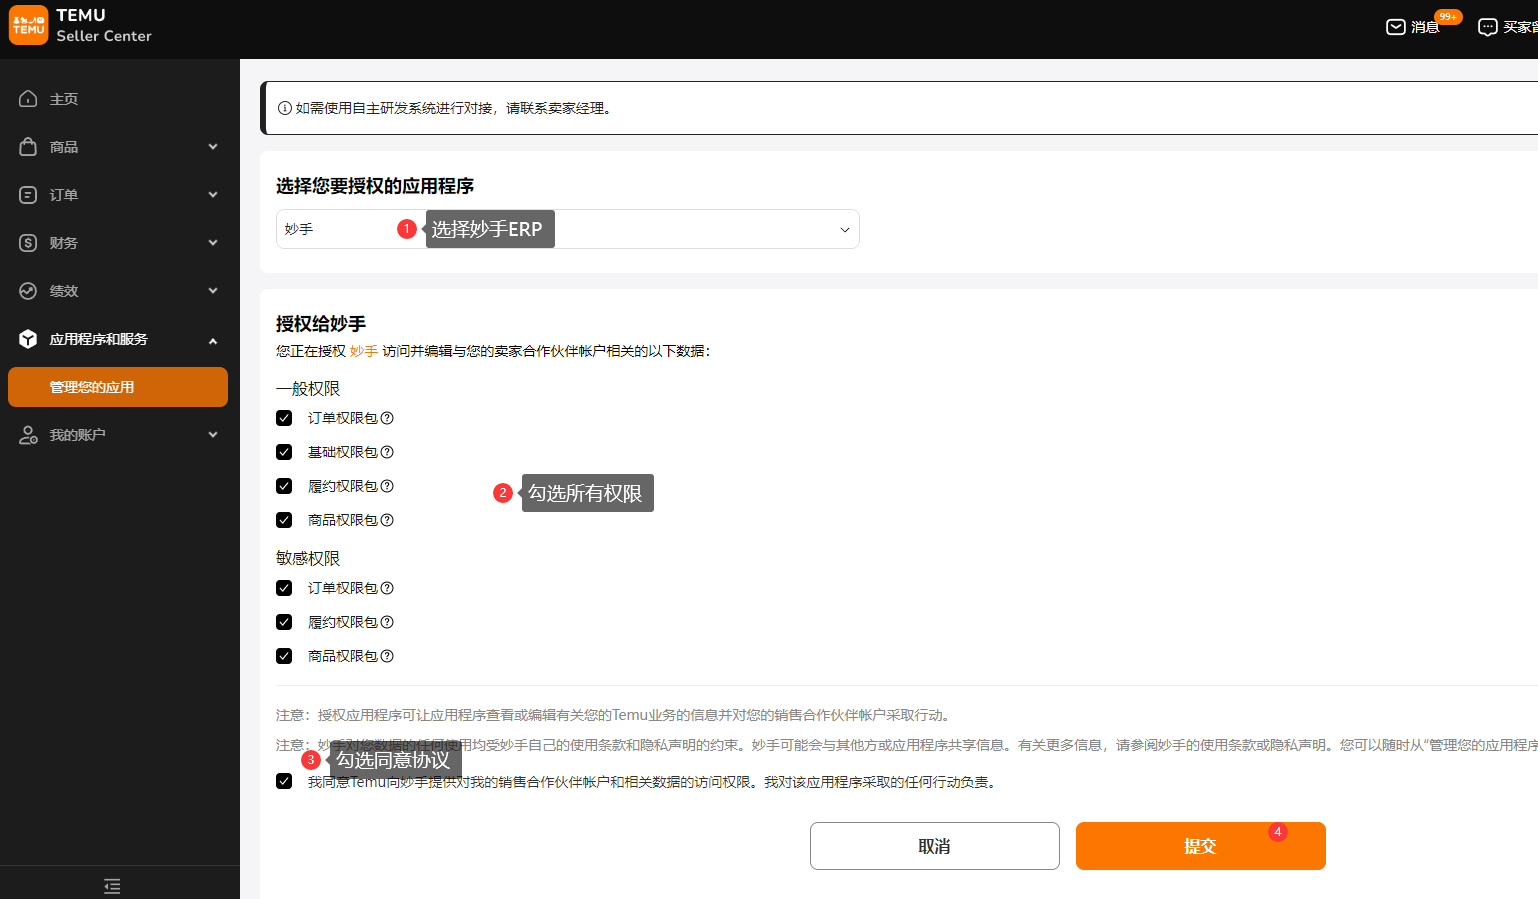Open the 财务 sidebar menu
This screenshot has width=1538, height=899.
pos(119,243)
